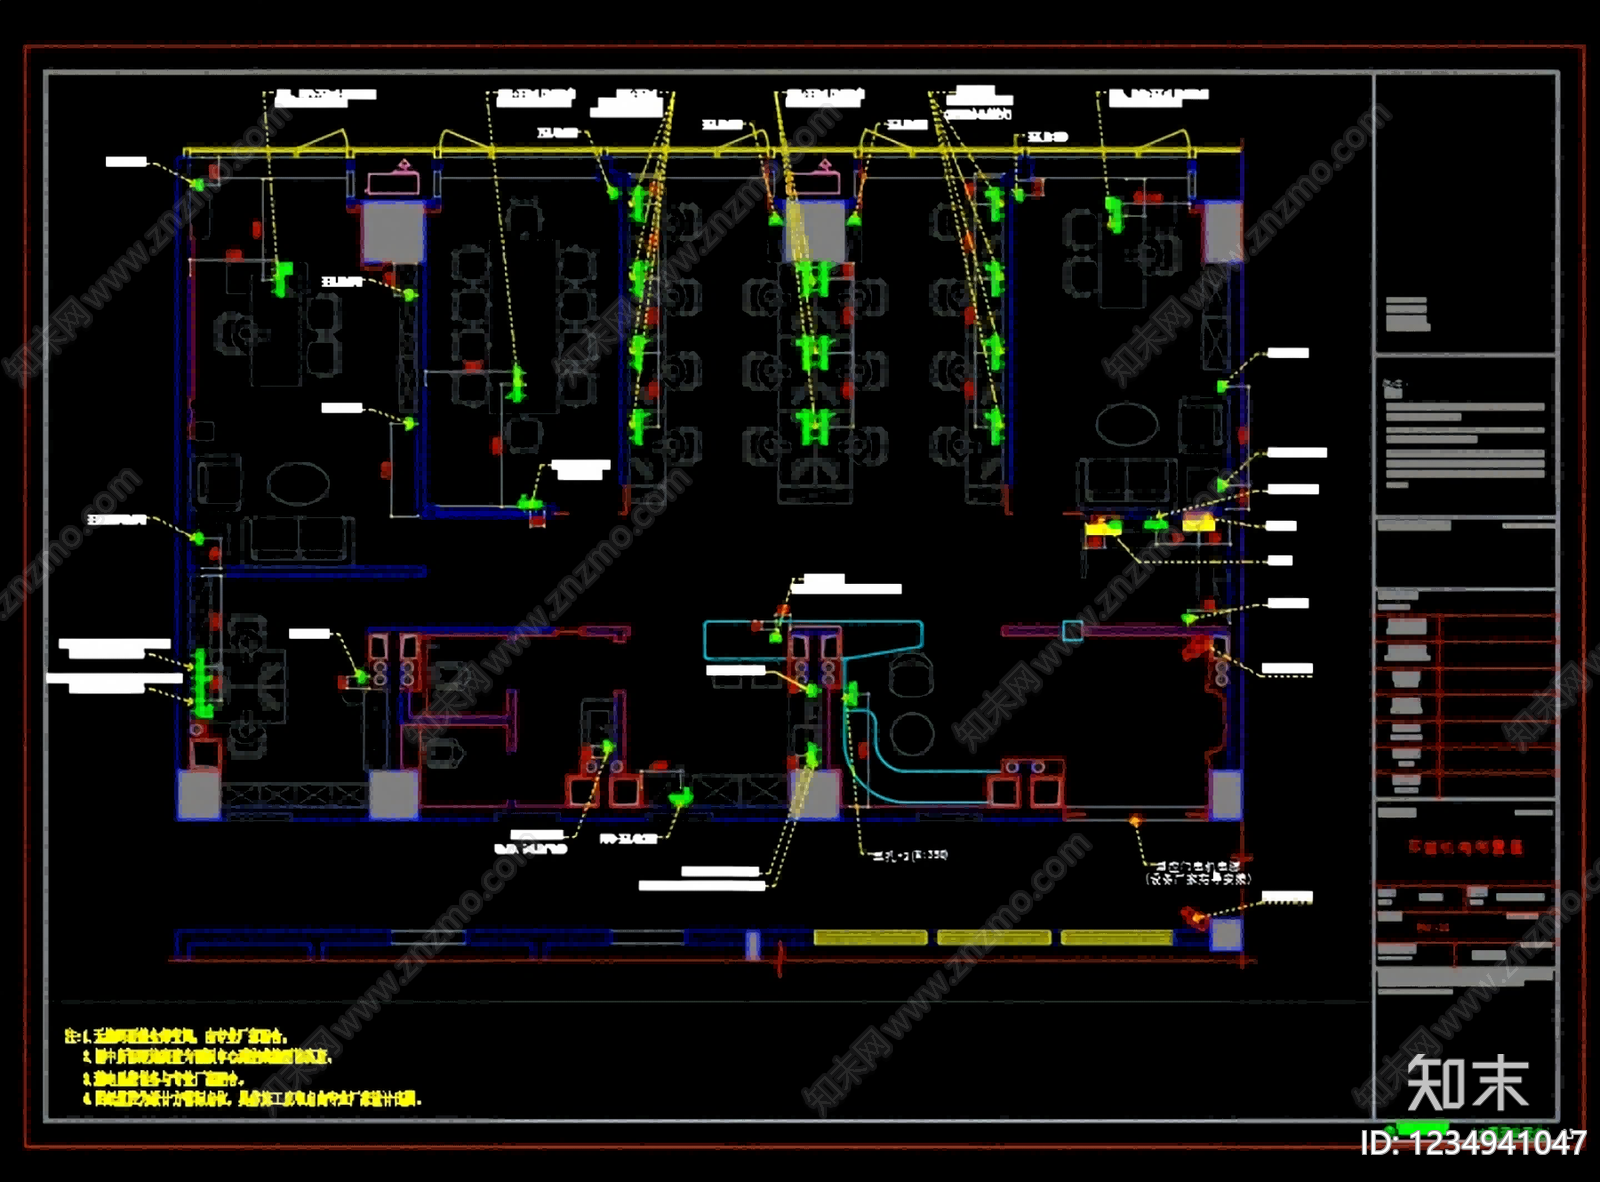Select the annotation "(设备厂家指导安装)"
The height and width of the screenshot is (1182, 1600).
coord(1198,879)
